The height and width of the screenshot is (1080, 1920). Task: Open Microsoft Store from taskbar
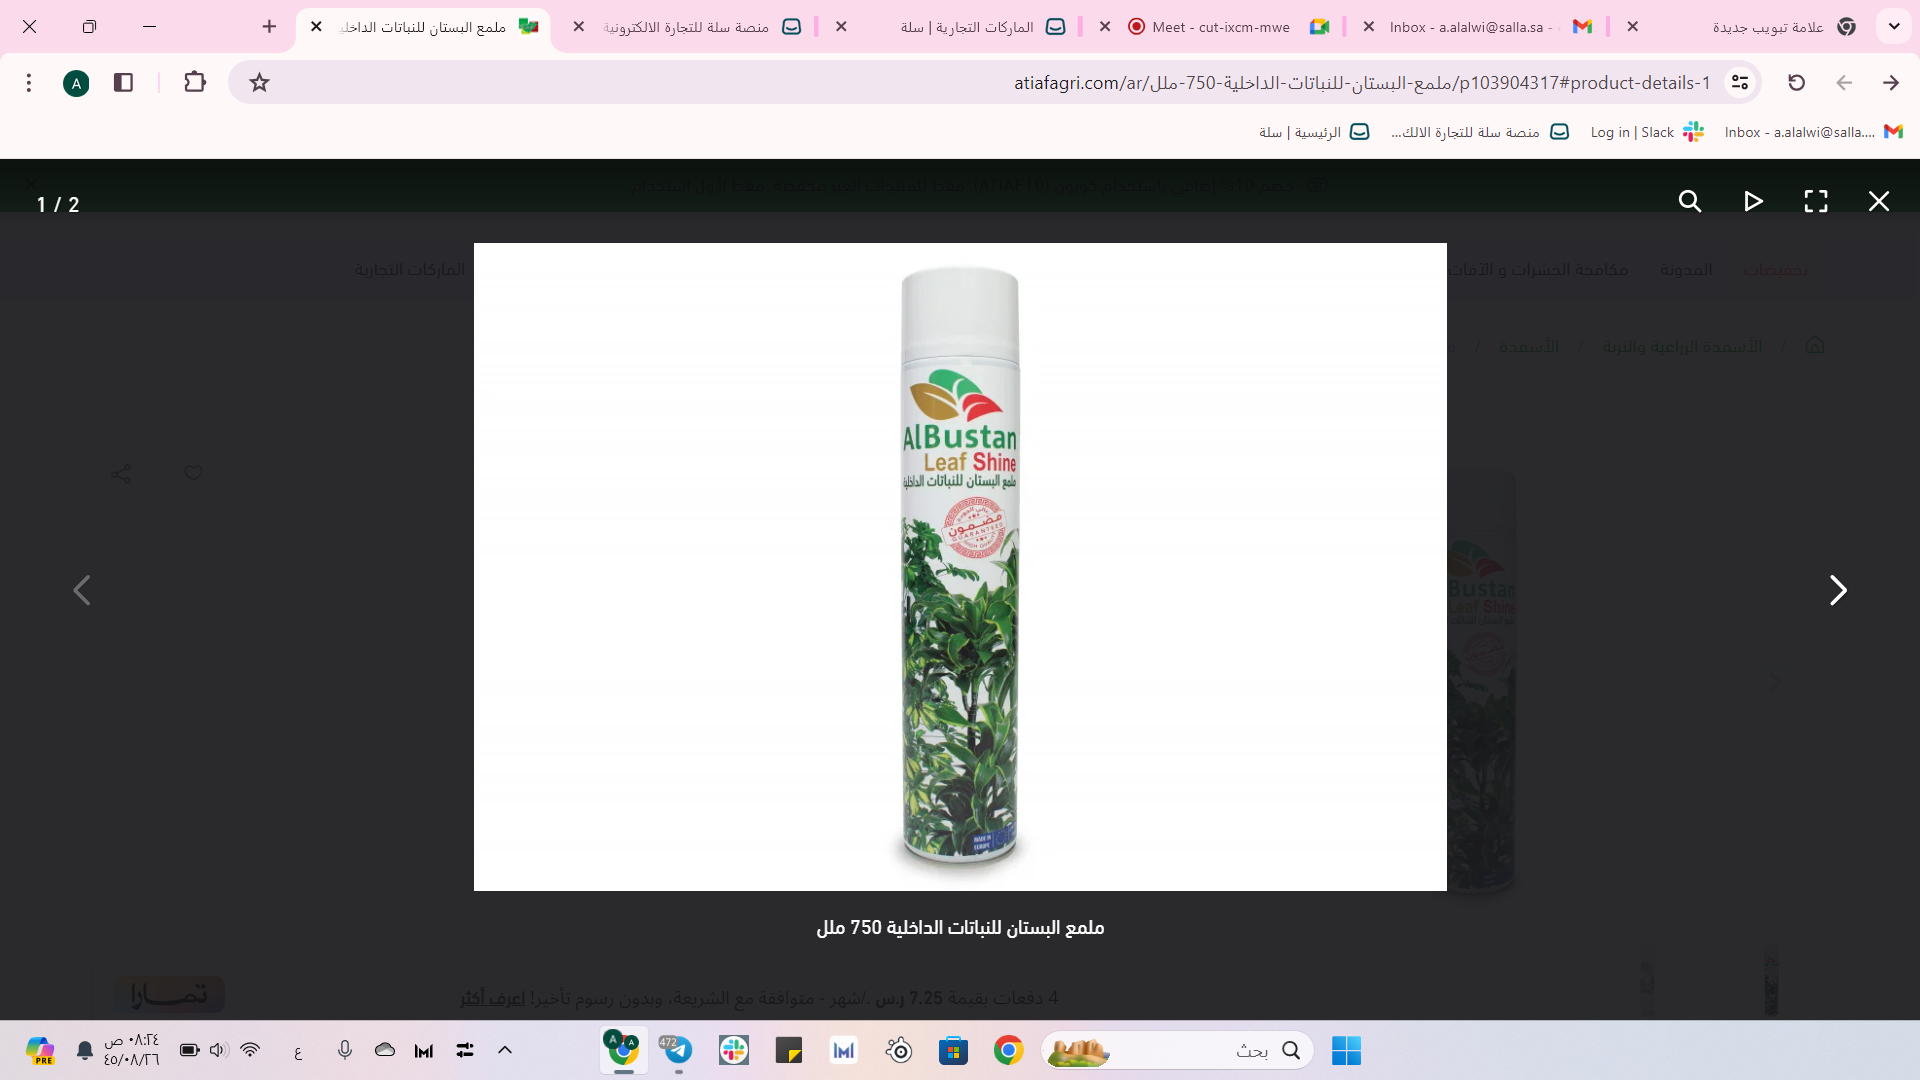(x=953, y=1050)
